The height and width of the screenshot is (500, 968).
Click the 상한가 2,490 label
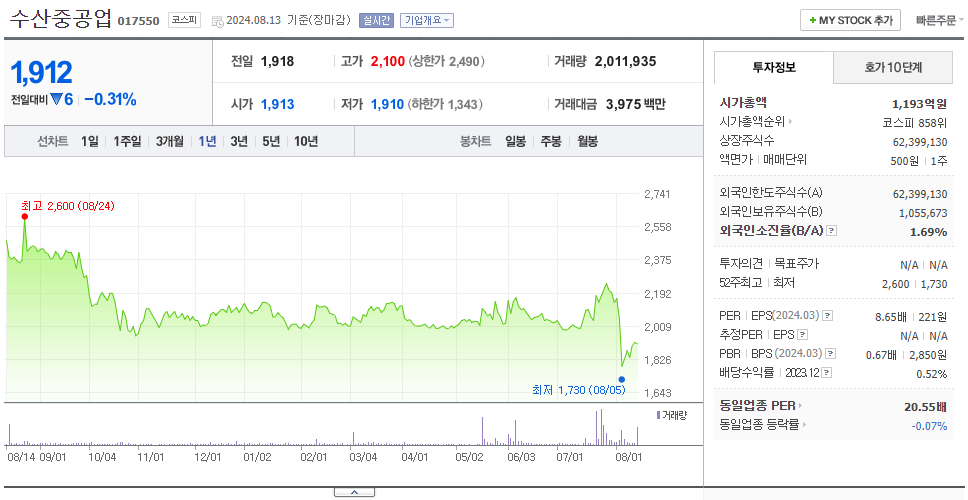point(446,61)
